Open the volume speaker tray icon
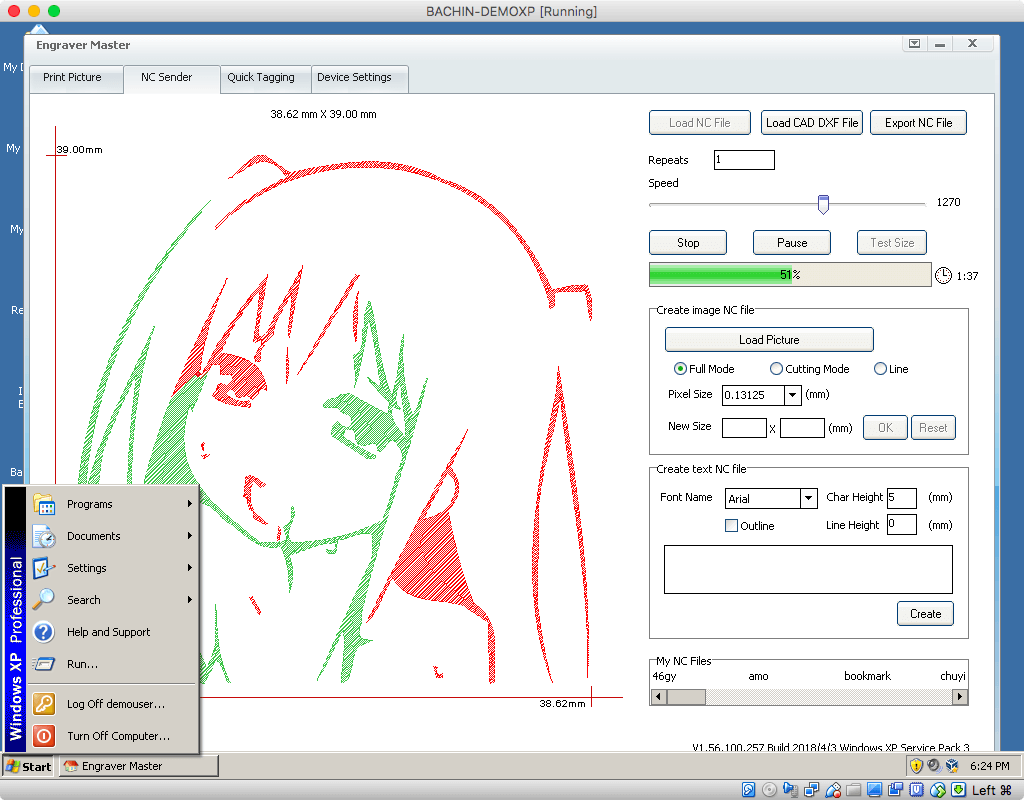 (934, 765)
